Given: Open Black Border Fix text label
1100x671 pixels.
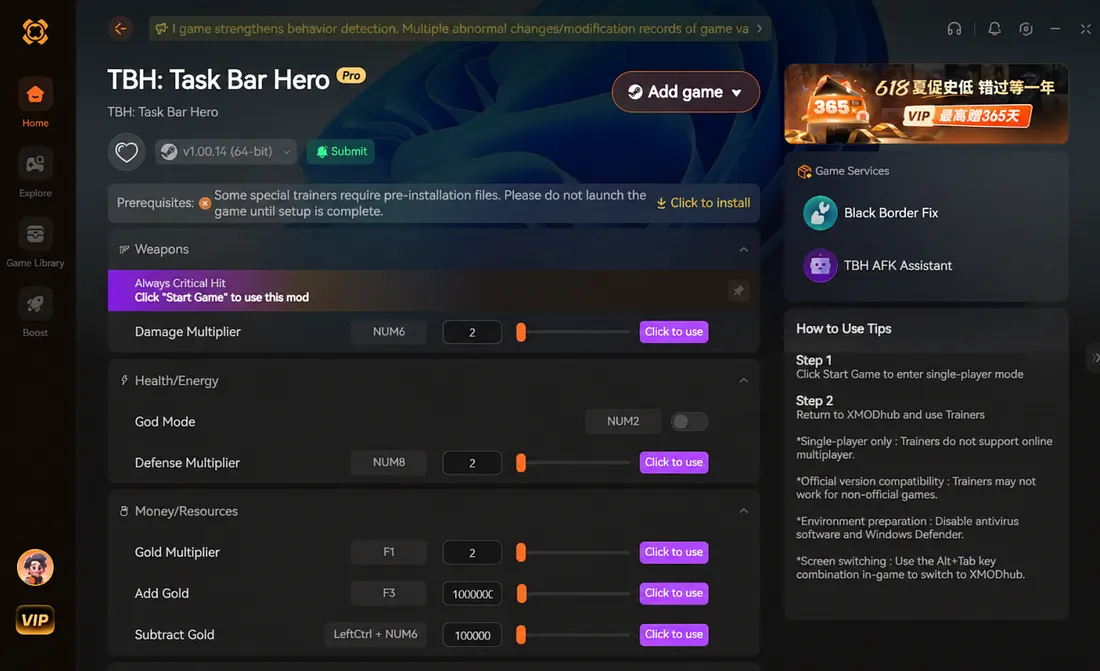Looking at the screenshot, I should click(x=891, y=213).
